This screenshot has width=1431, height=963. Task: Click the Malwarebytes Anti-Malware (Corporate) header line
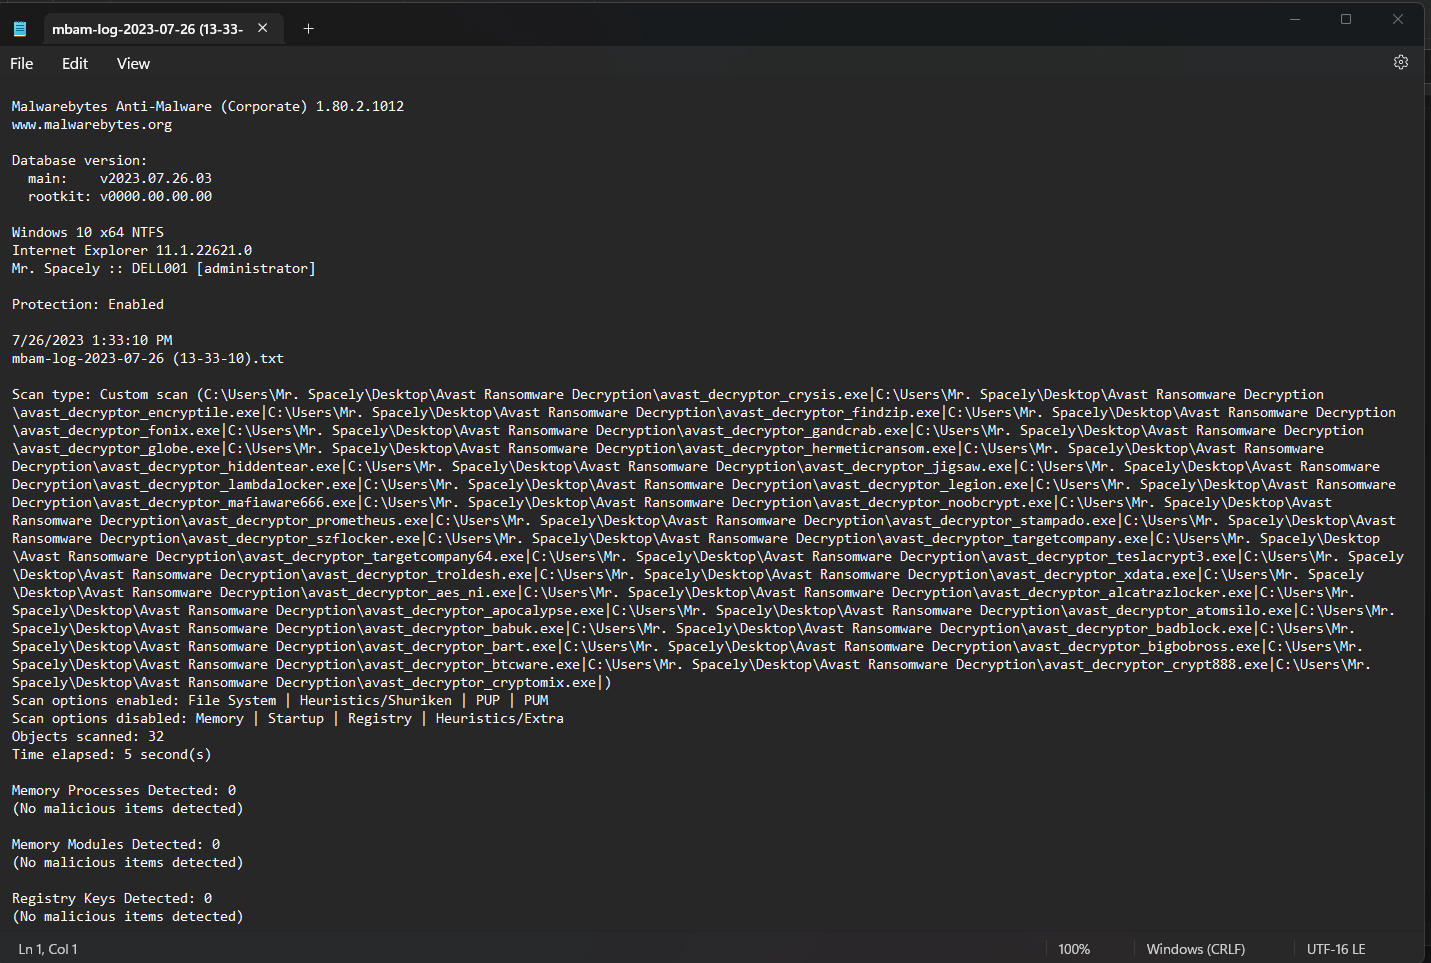click(x=208, y=106)
